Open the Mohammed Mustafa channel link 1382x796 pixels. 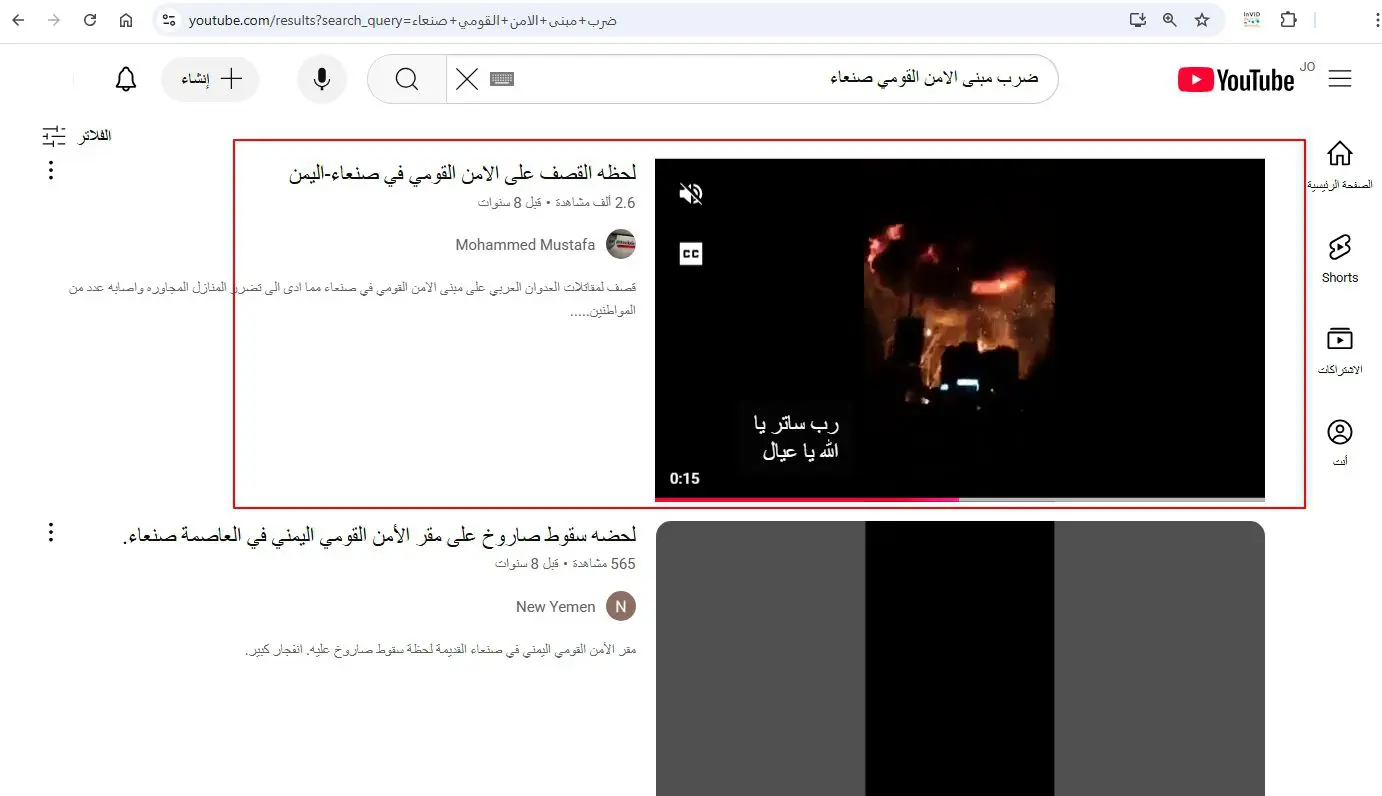[526, 244]
